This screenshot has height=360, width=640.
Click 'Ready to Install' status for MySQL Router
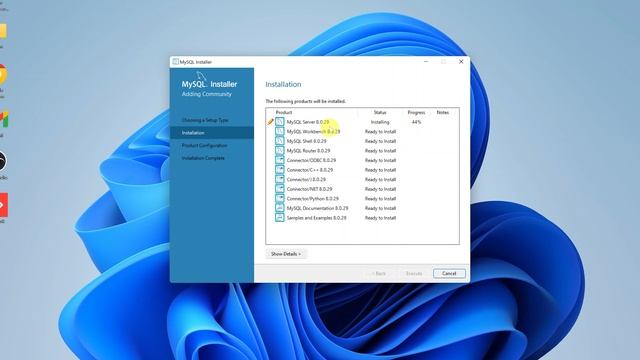pyautogui.click(x=380, y=151)
